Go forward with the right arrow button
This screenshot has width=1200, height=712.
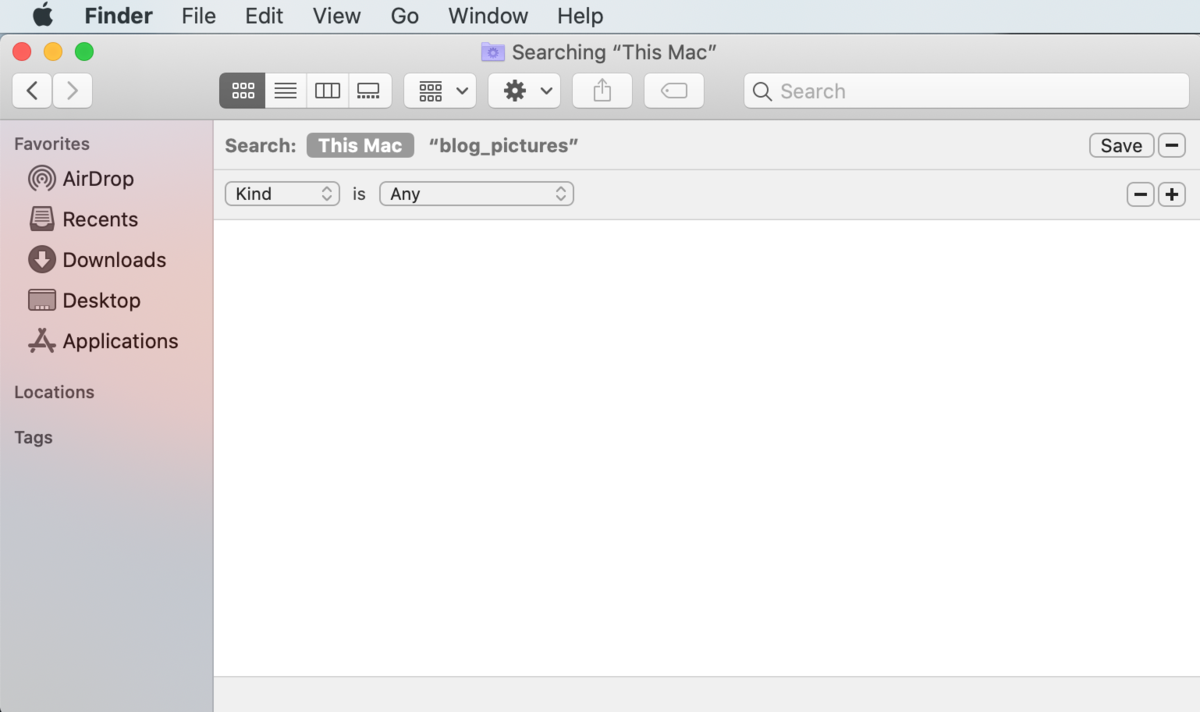click(x=72, y=91)
